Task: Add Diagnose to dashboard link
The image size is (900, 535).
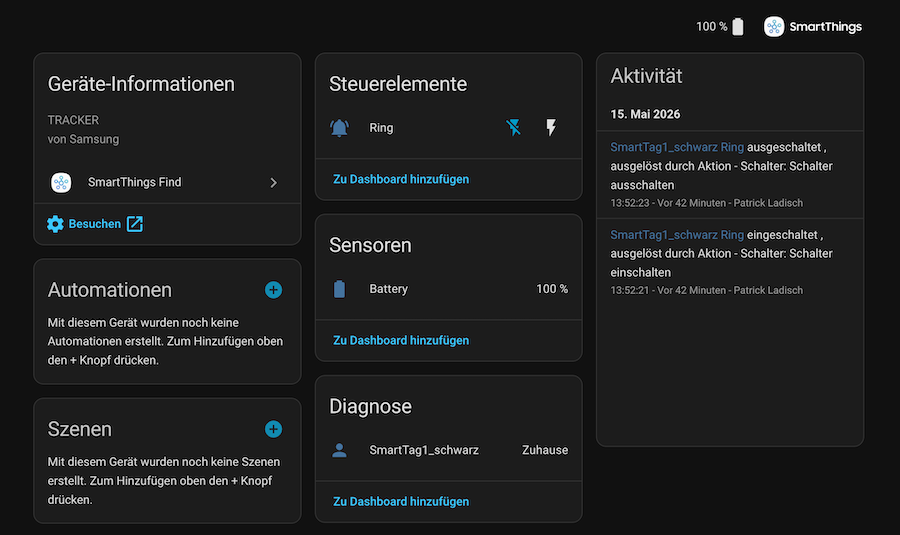Action: 401,502
